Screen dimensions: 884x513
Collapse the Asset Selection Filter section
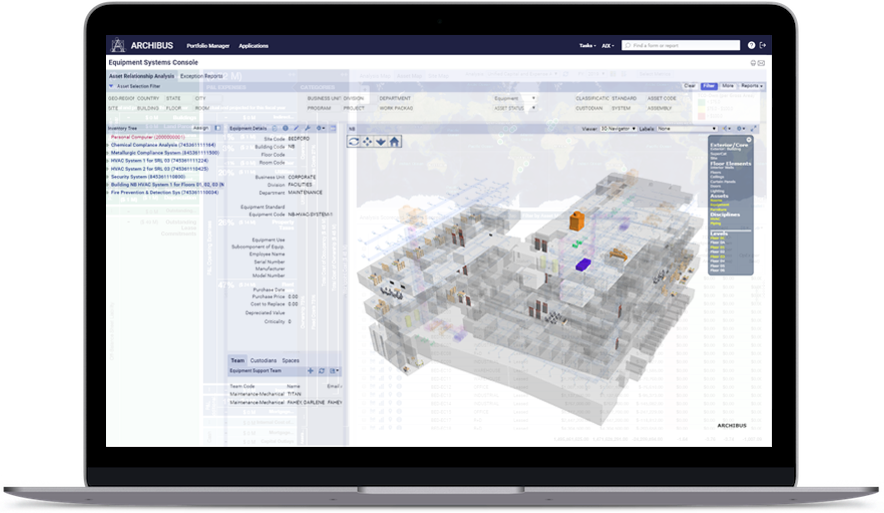point(111,86)
